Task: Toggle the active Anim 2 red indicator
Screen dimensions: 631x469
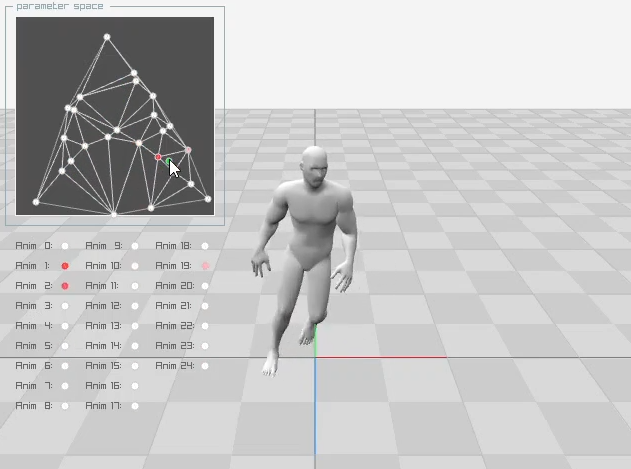Action: click(x=65, y=286)
